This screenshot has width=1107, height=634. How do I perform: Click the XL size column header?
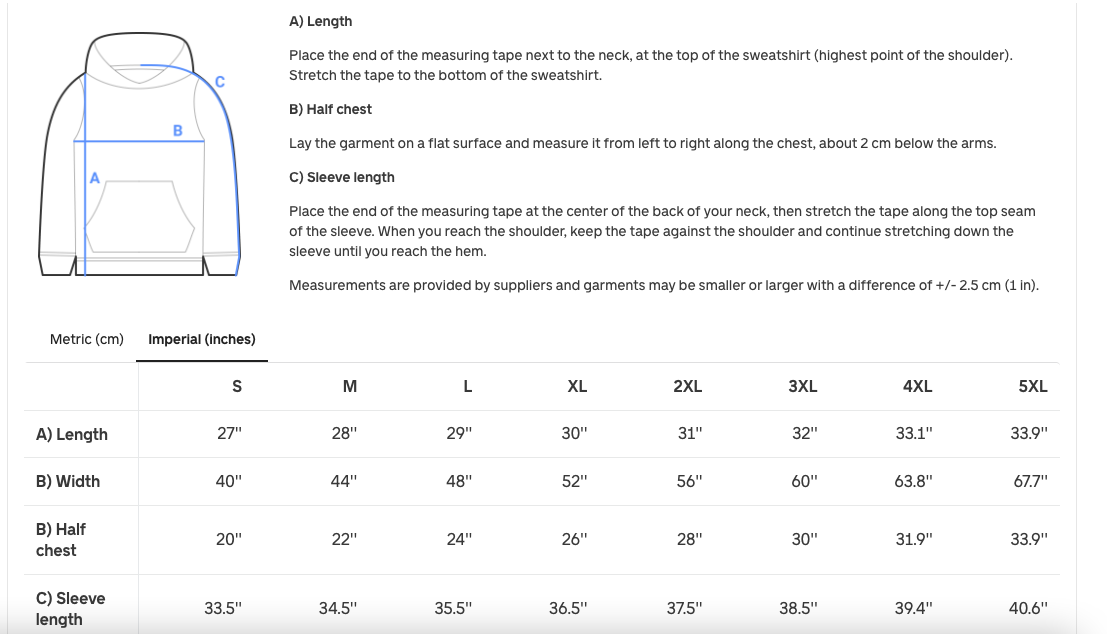point(577,386)
